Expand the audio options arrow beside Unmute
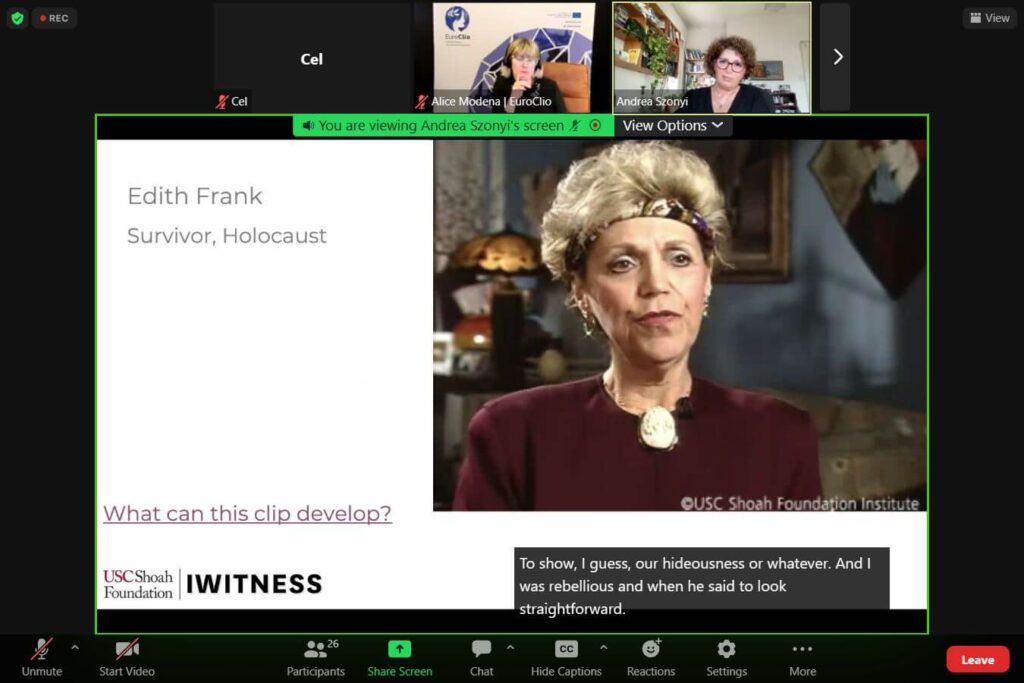1024x683 pixels. point(74,647)
